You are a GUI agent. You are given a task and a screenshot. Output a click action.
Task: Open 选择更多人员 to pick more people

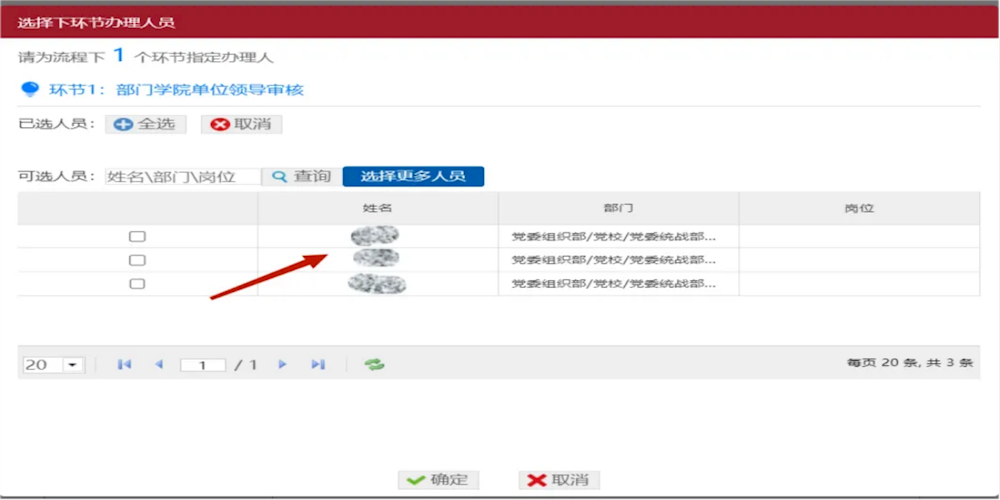tap(413, 177)
